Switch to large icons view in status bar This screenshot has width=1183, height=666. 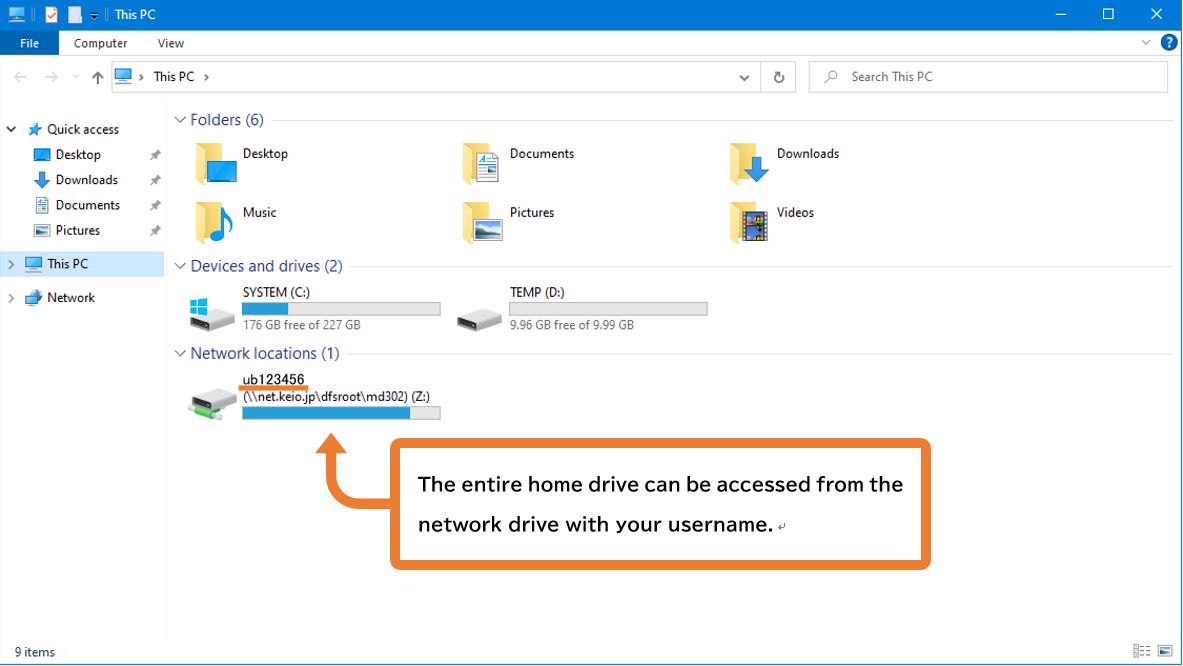tap(1163, 652)
